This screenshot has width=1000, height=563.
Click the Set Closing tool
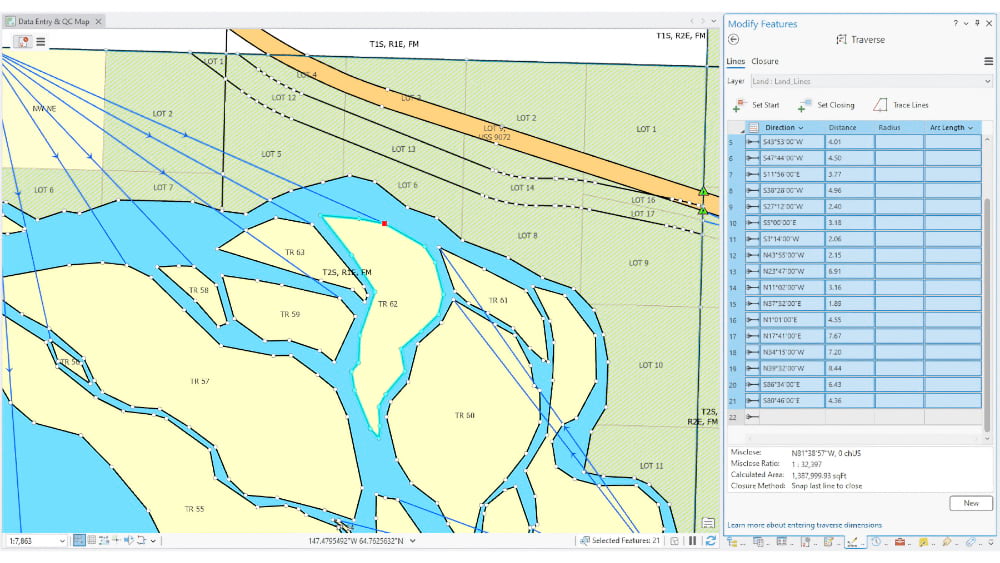coord(827,105)
